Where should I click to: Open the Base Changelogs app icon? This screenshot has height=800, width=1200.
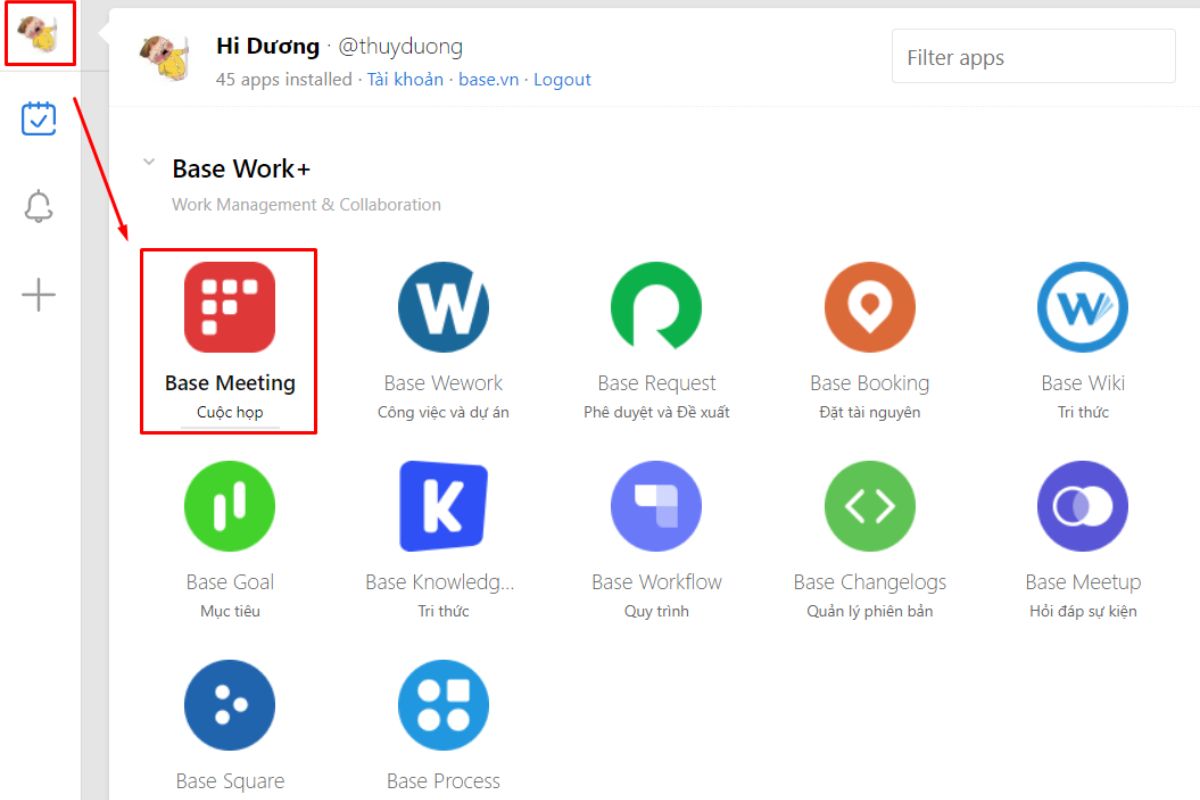(x=870, y=506)
